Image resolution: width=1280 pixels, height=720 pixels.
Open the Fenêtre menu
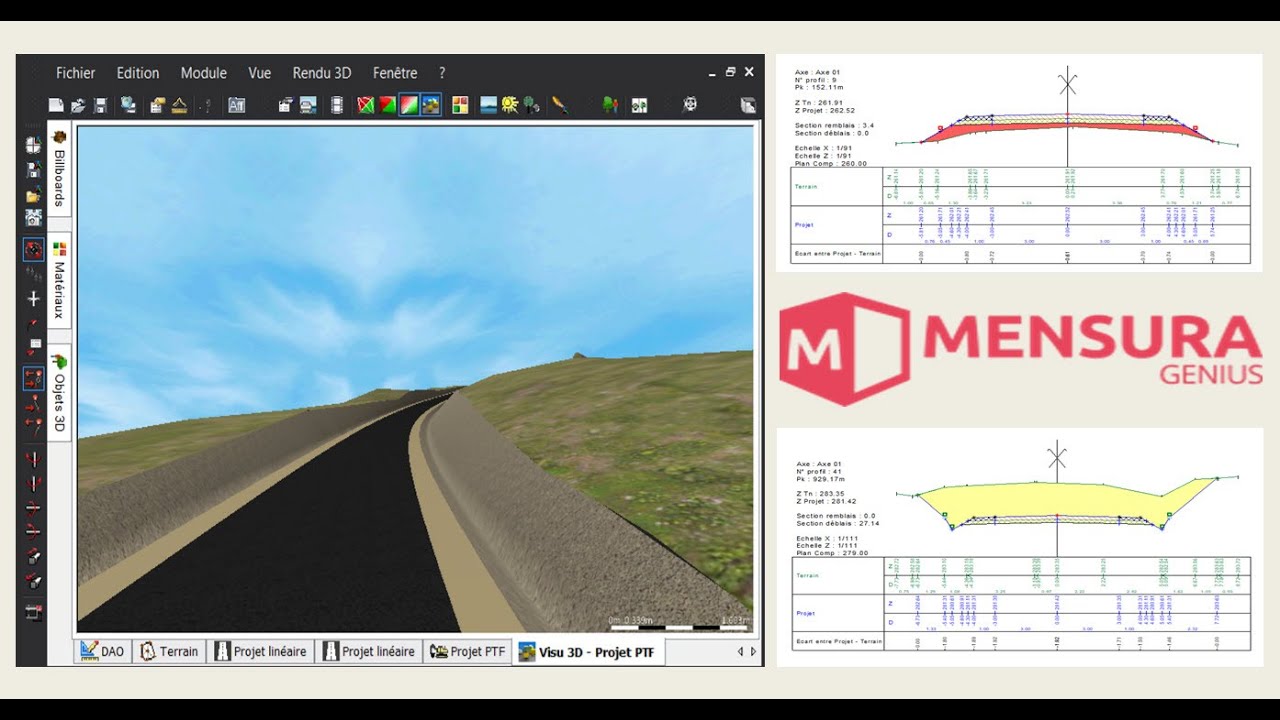(395, 73)
